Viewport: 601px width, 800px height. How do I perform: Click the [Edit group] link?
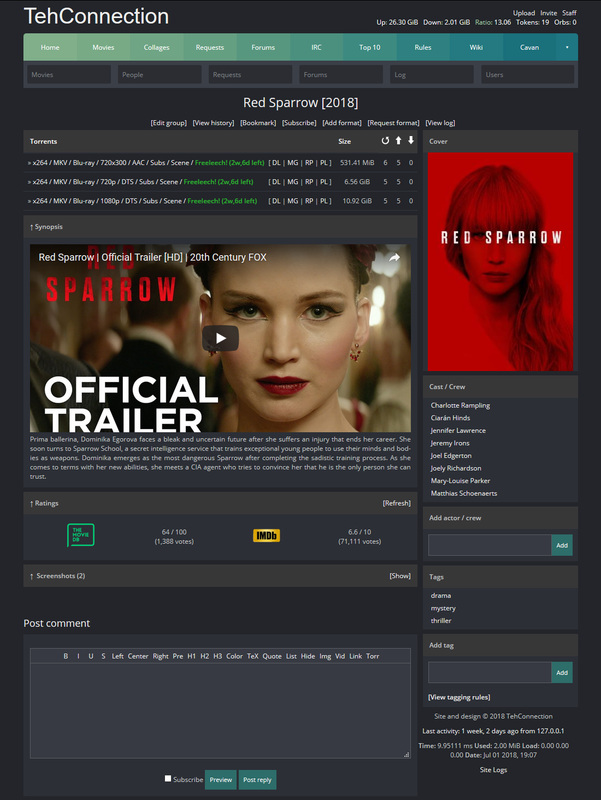click(168, 123)
